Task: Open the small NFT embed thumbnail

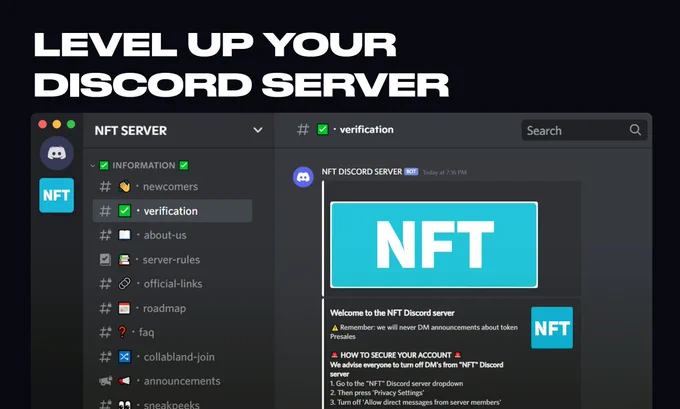Action: [x=552, y=328]
